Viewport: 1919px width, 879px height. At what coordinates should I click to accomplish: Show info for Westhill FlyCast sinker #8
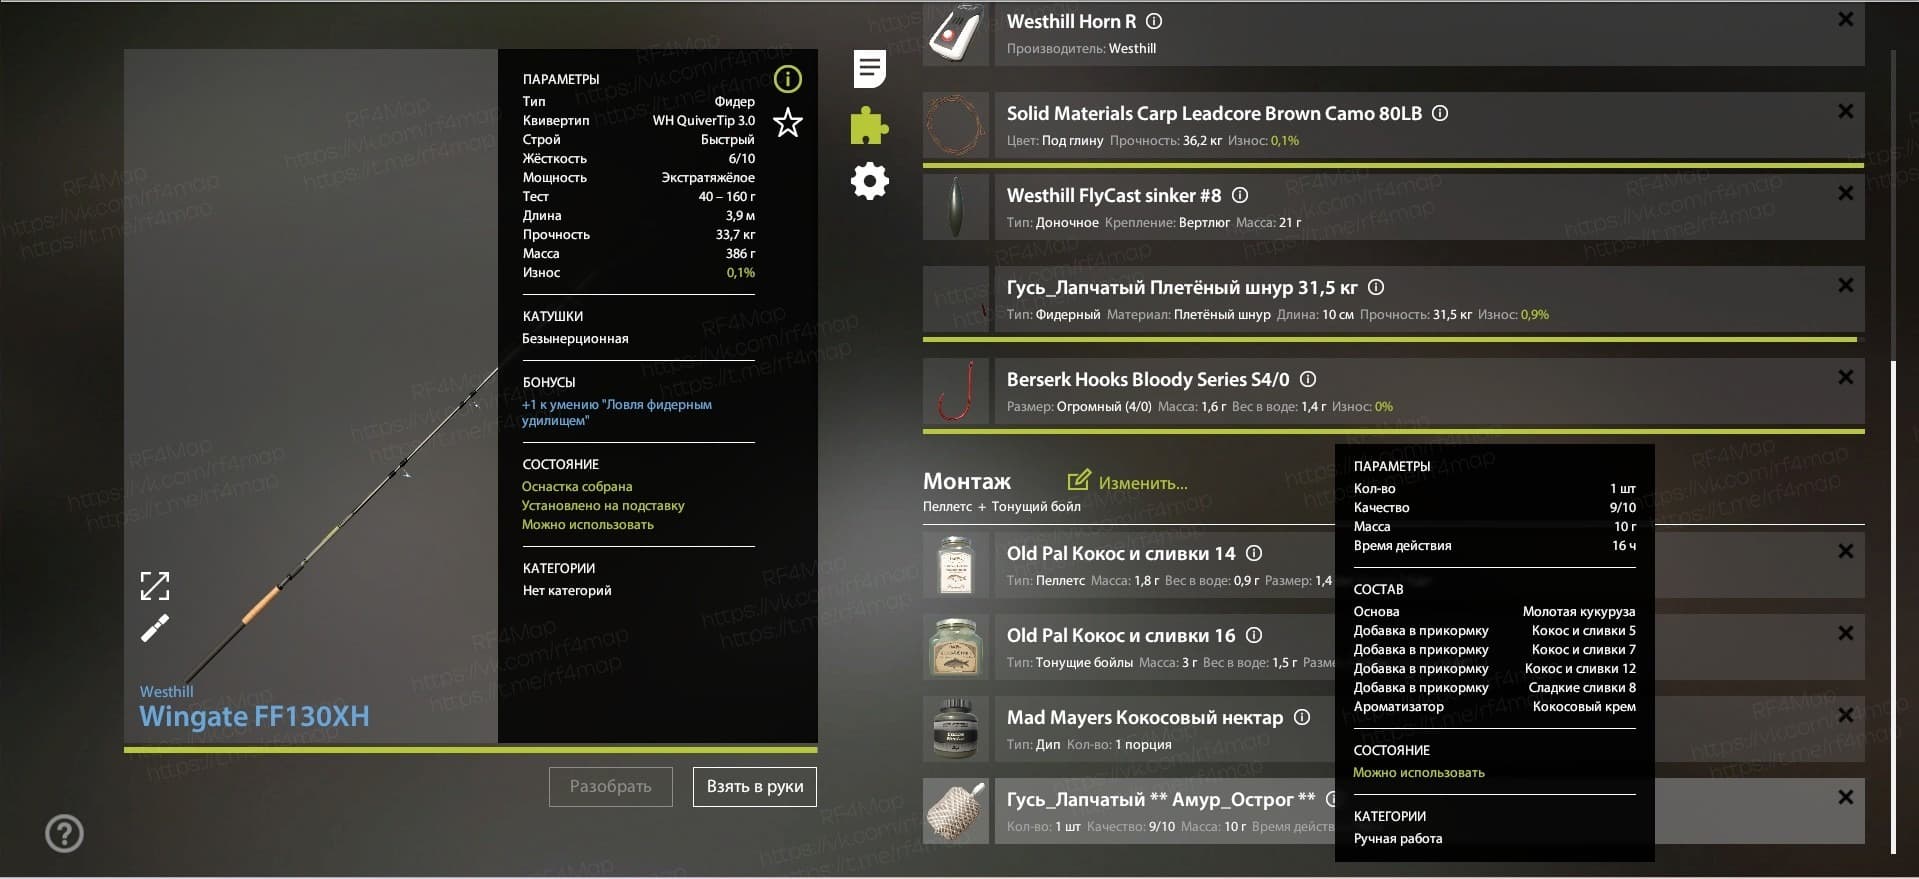[1240, 195]
